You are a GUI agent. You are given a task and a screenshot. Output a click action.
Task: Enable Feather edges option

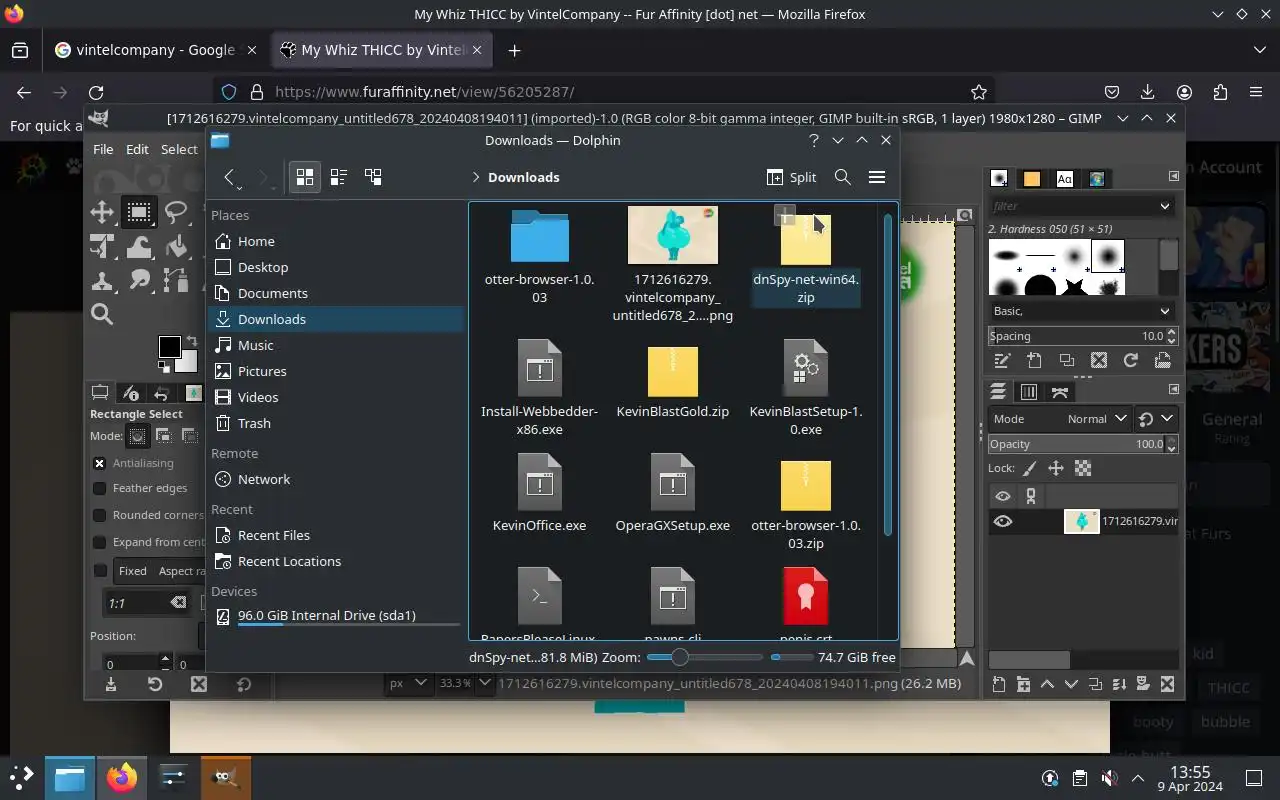[x=100, y=488]
